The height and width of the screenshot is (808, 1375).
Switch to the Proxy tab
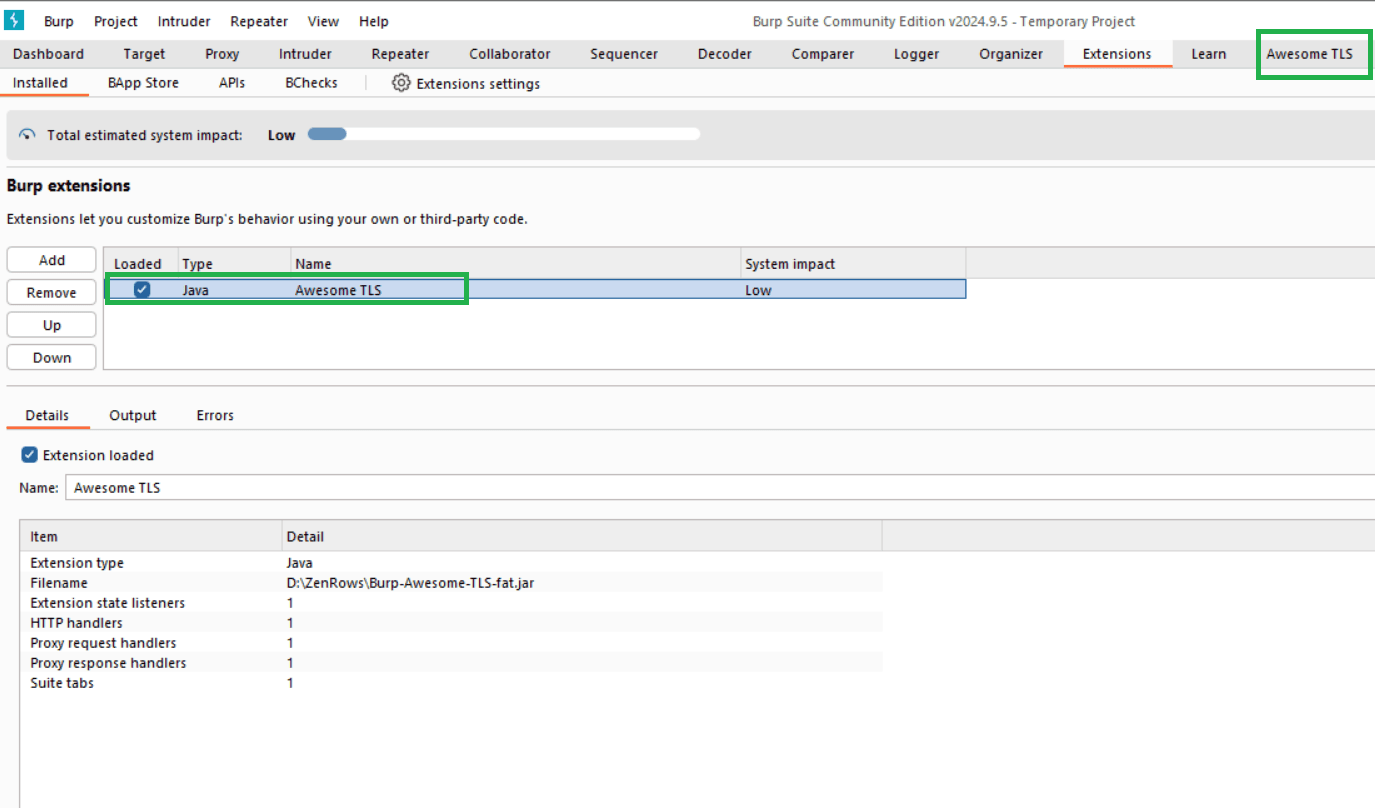(222, 54)
